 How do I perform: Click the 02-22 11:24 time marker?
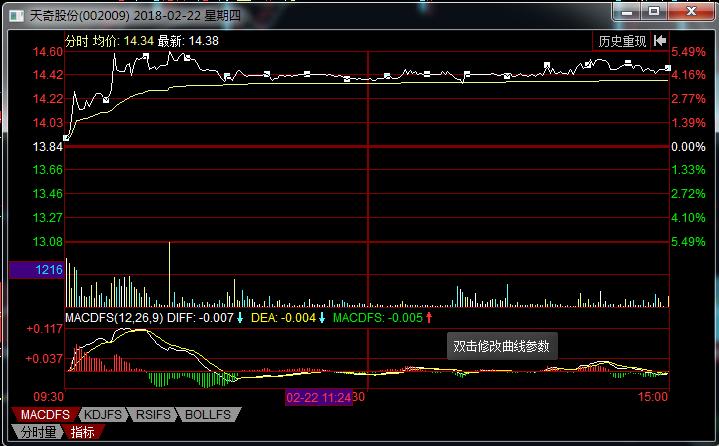coord(319,397)
